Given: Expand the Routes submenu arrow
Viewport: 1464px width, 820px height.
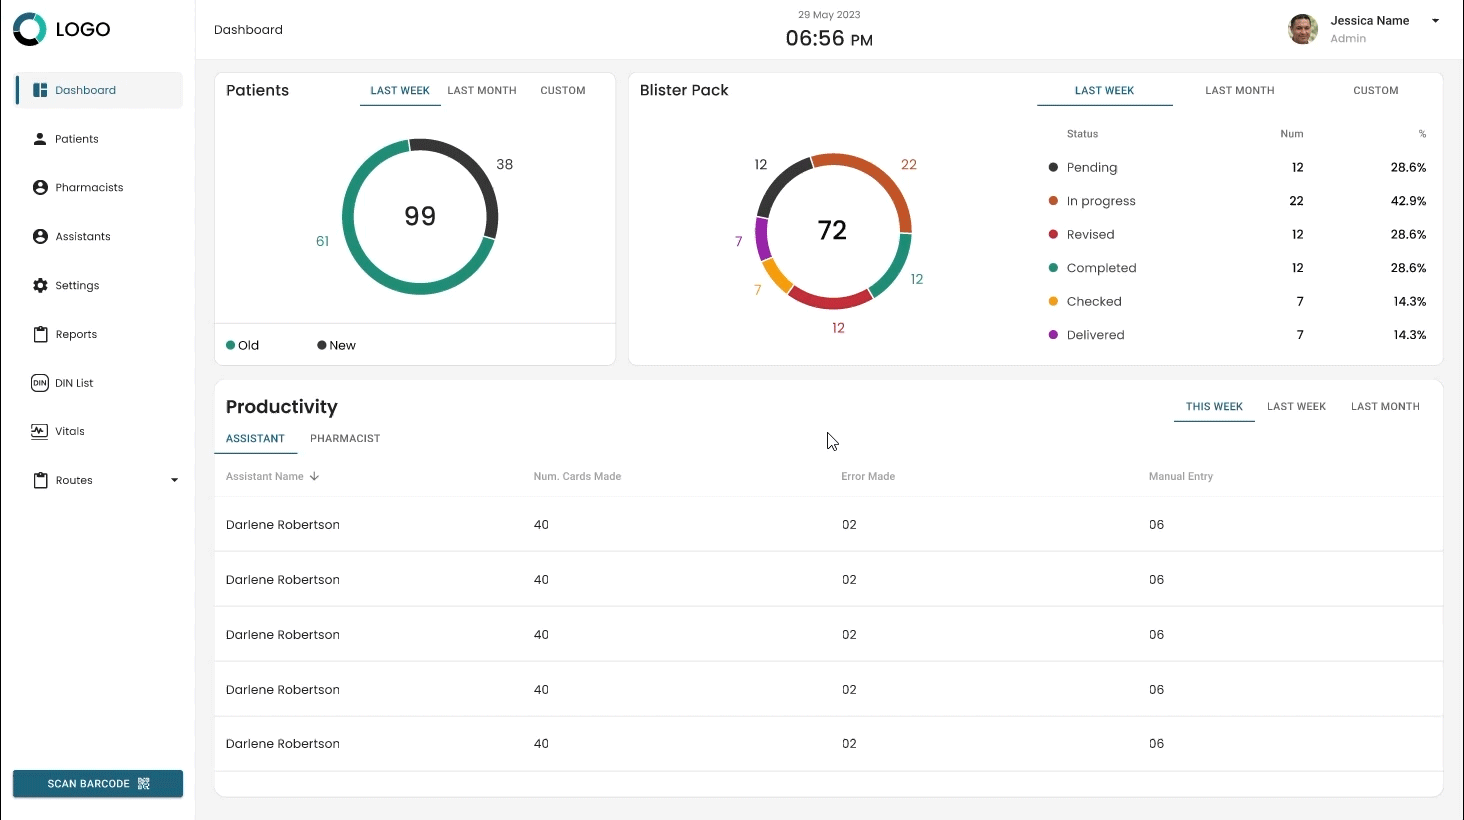Looking at the screenshot, I should pos(174,481).
